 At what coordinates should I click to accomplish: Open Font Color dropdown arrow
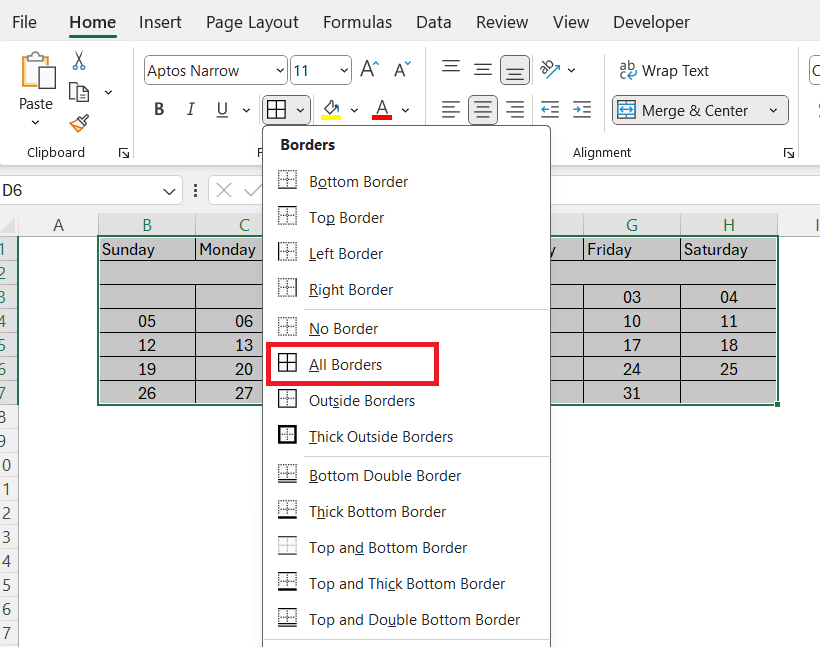(x=405, y=110)
